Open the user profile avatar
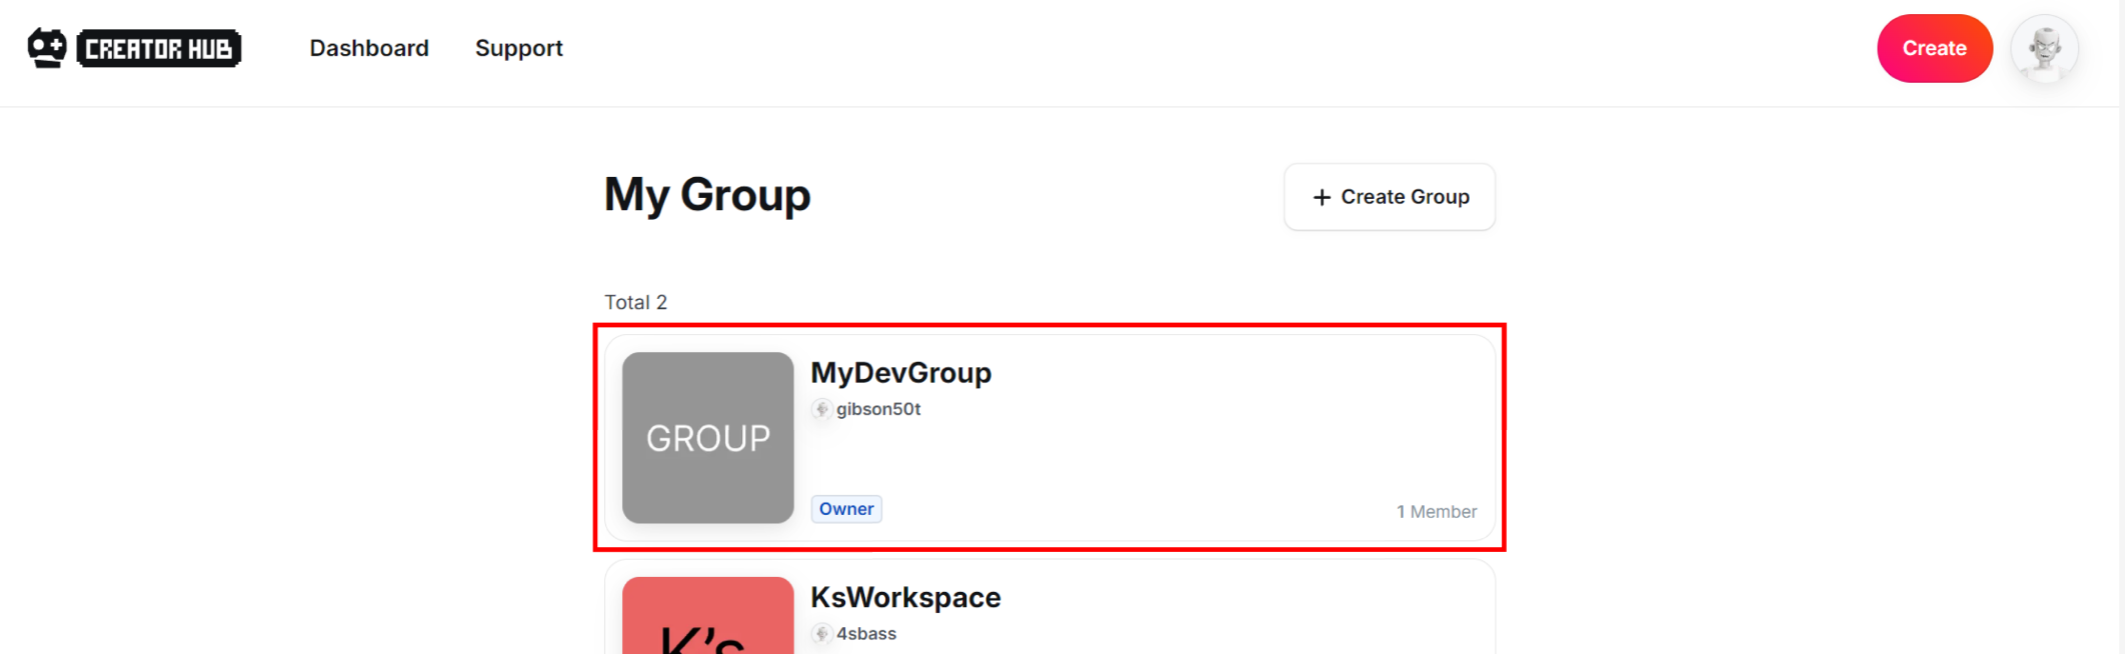 pos(2044,48)
